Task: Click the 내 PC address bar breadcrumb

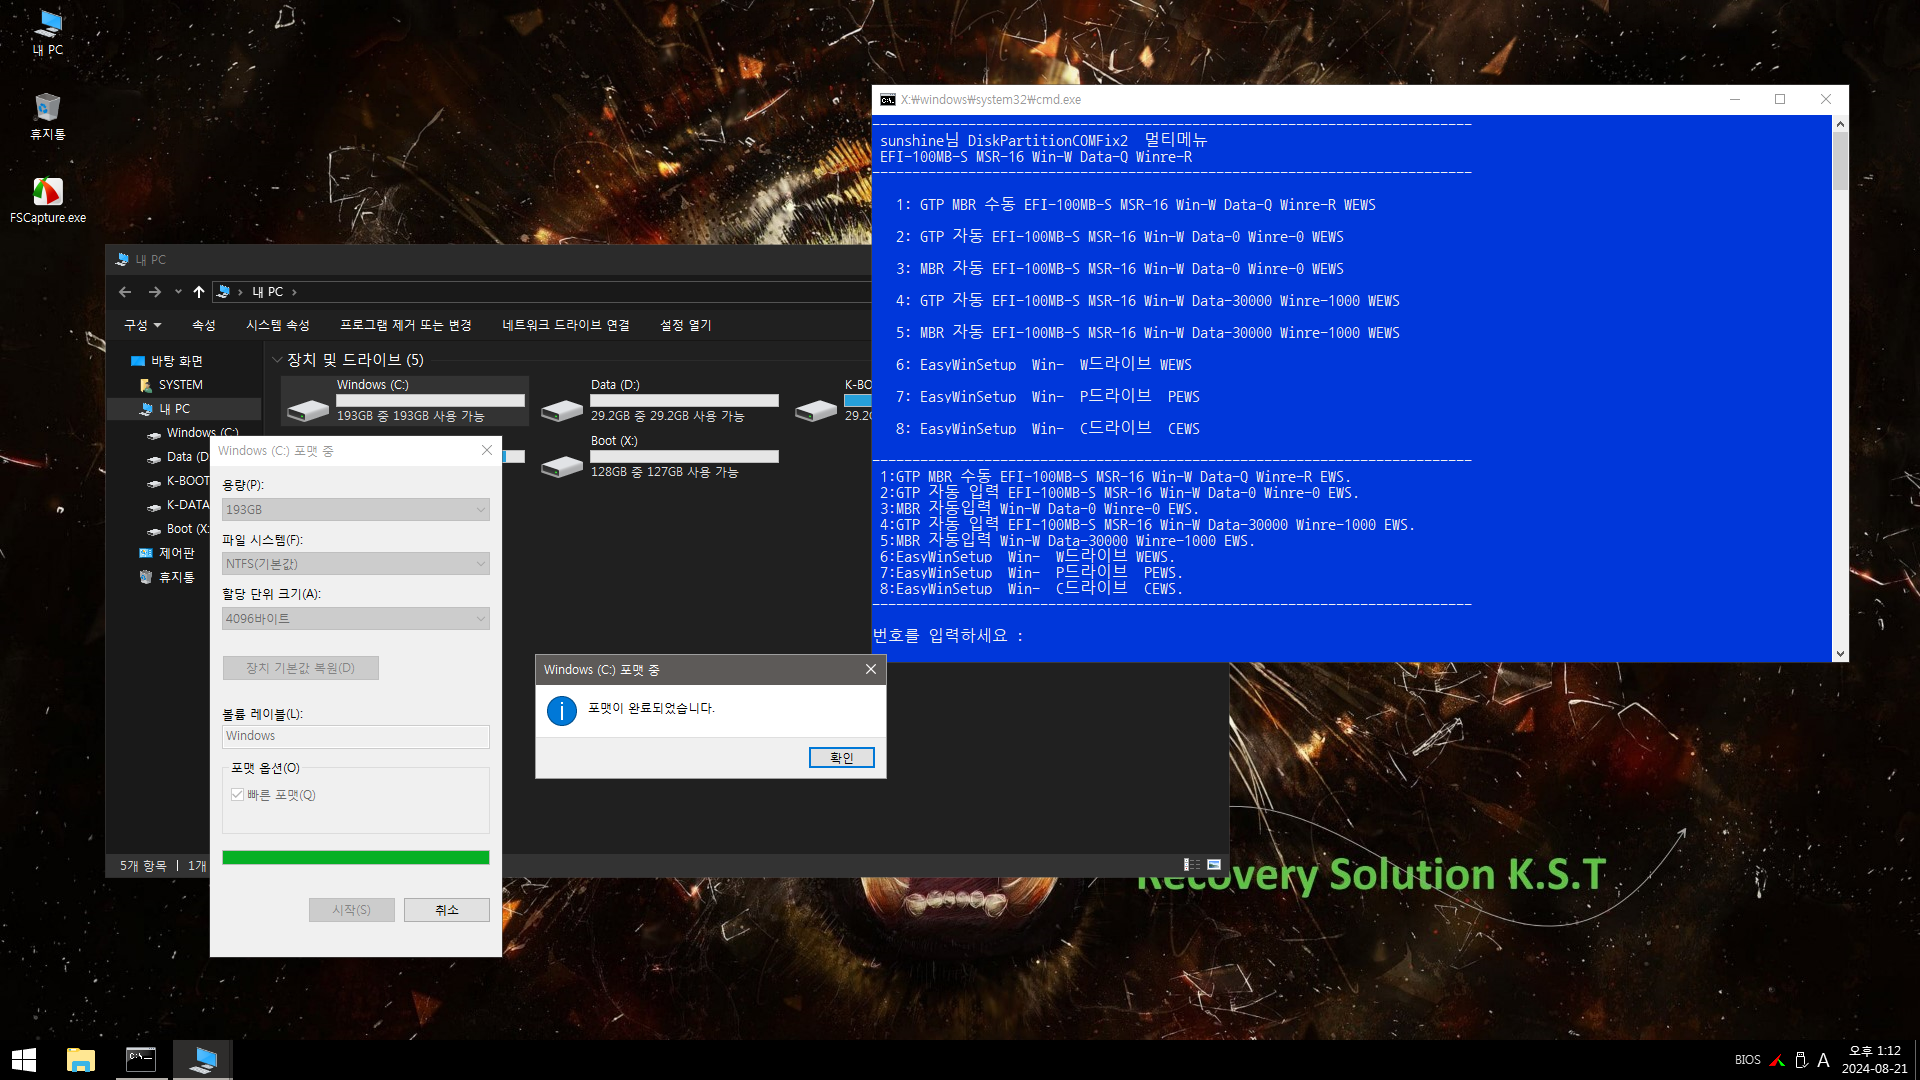Action: 267,292
